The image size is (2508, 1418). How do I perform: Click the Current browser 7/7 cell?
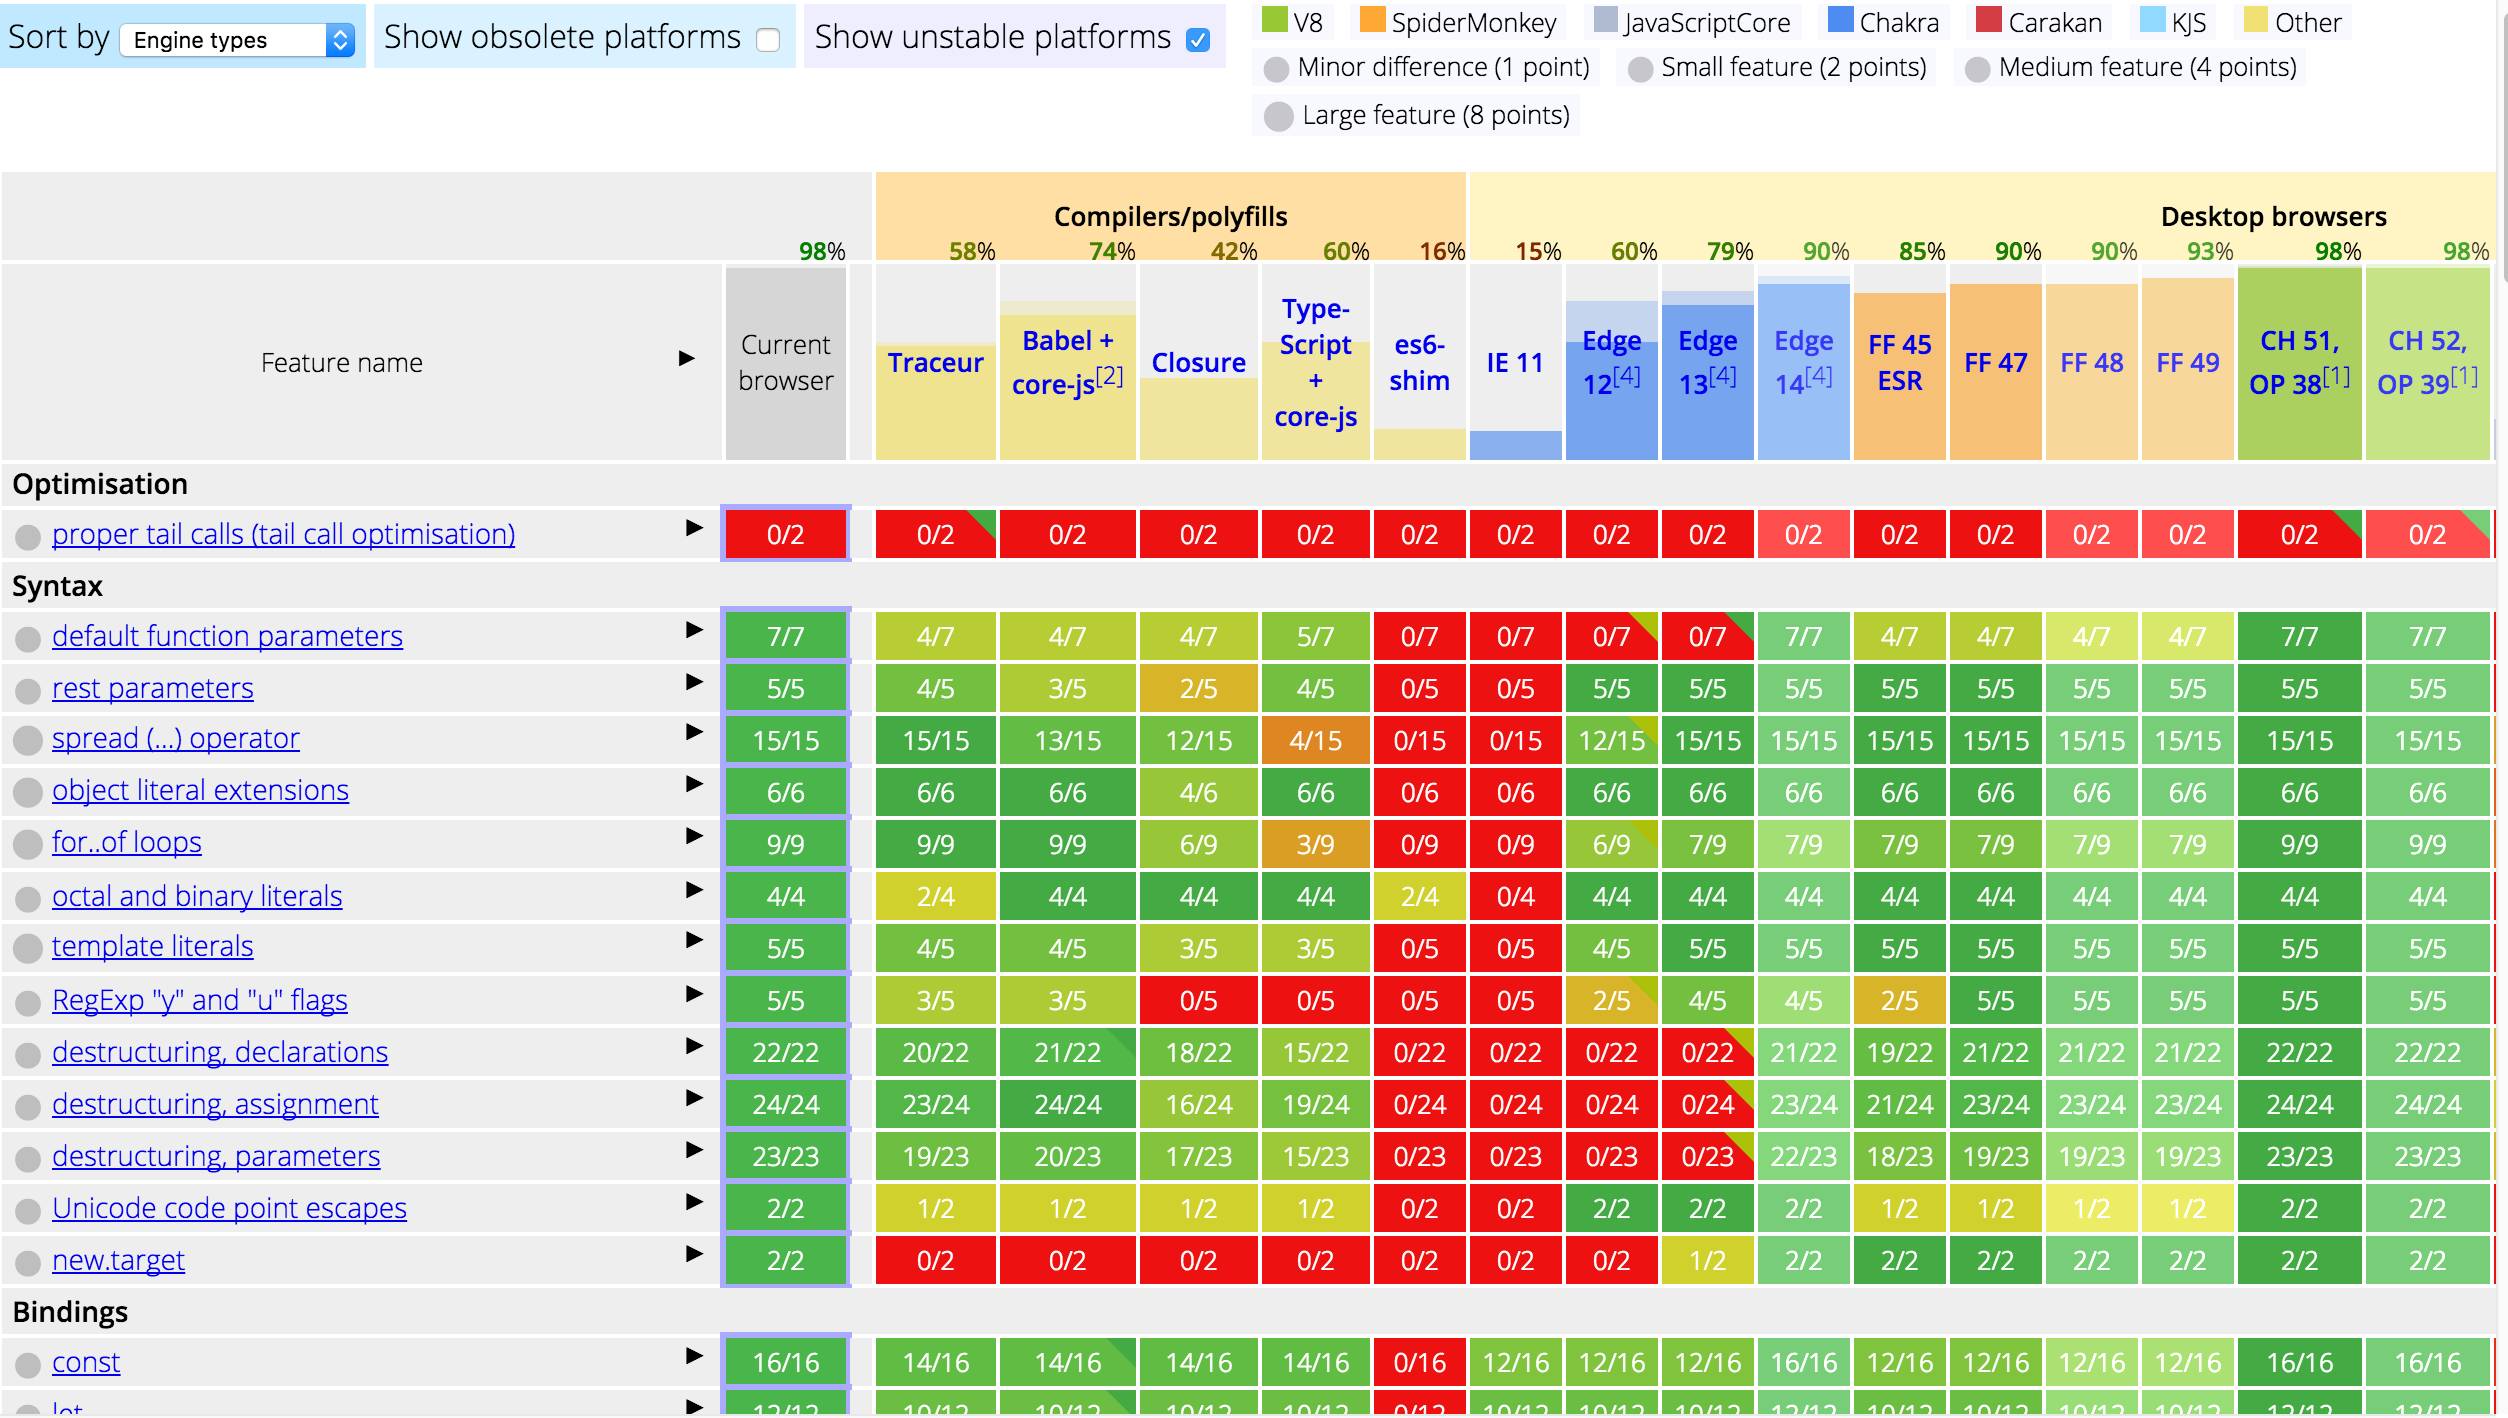[x=785, y=636]
